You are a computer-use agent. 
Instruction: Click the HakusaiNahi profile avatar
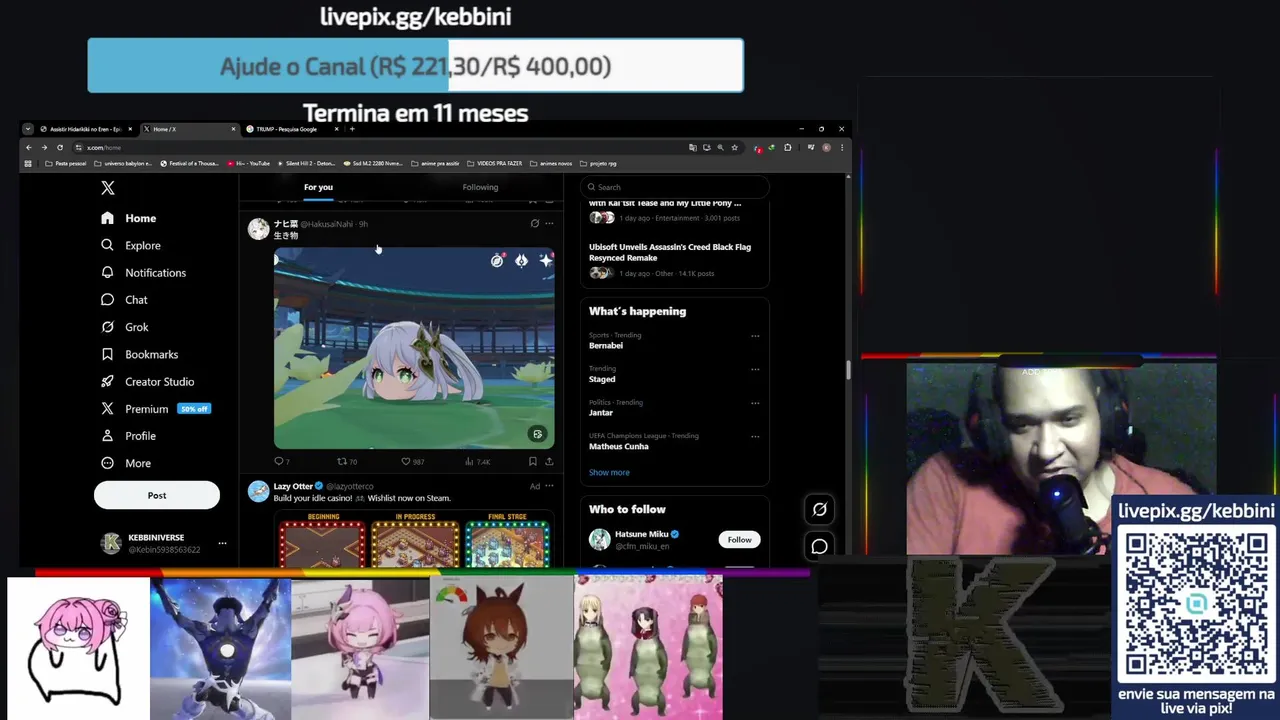click(x=259, y=229)
